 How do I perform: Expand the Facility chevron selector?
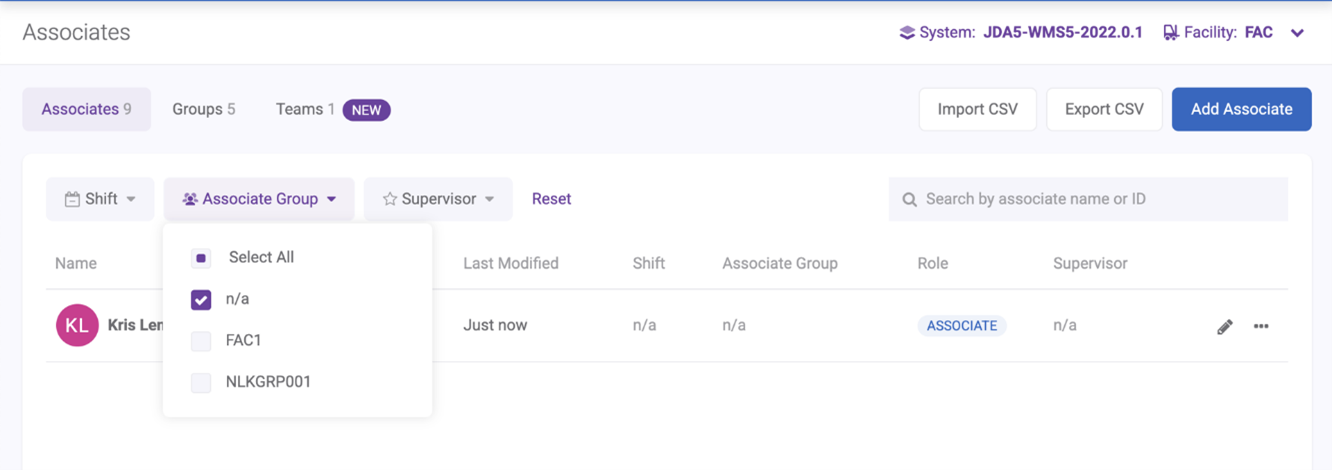click(1297, 33)
